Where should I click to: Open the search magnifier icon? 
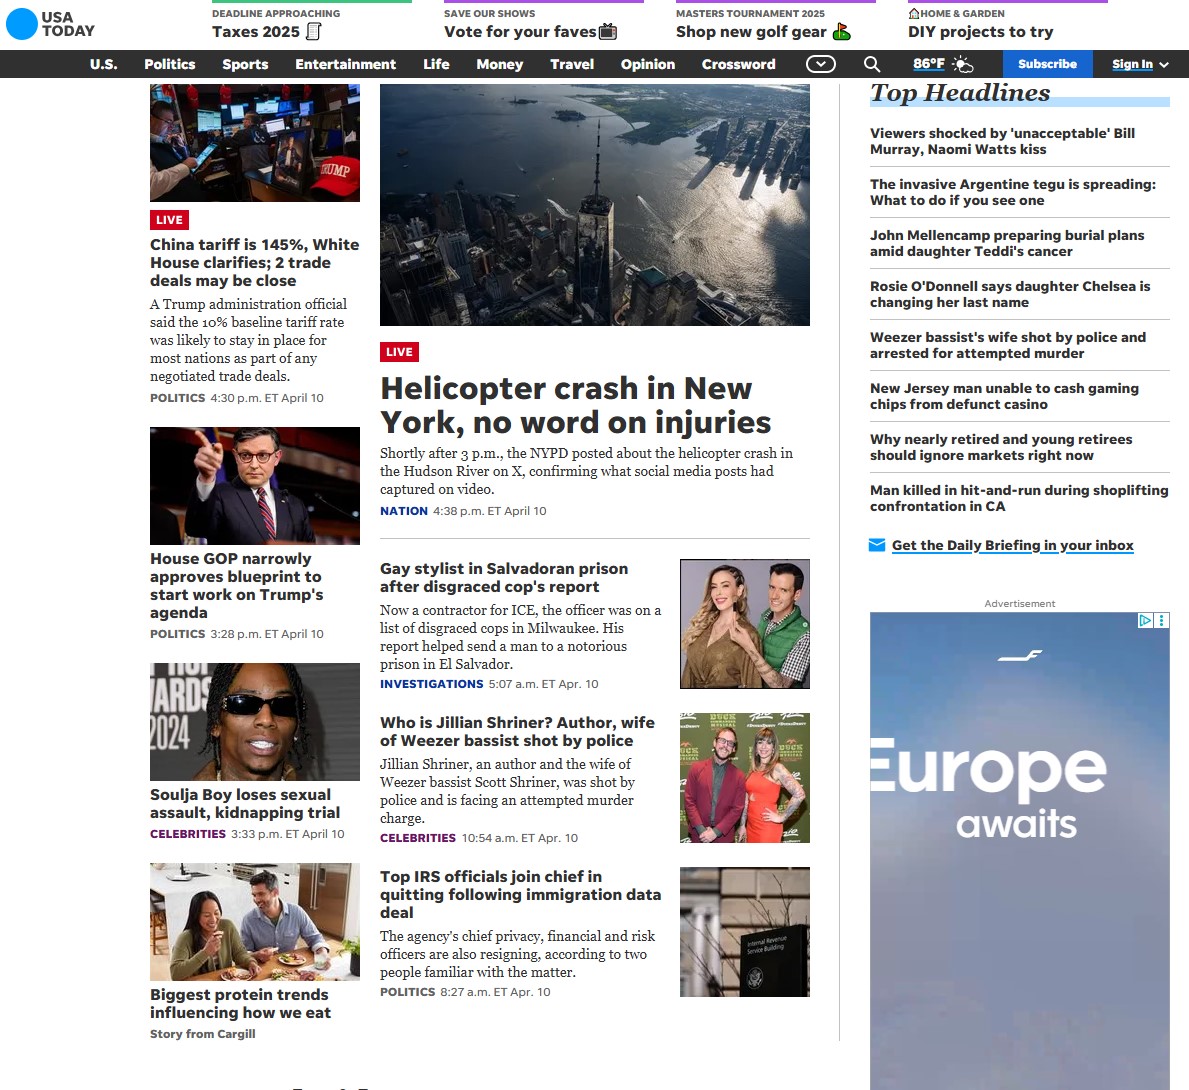[872, 64]
